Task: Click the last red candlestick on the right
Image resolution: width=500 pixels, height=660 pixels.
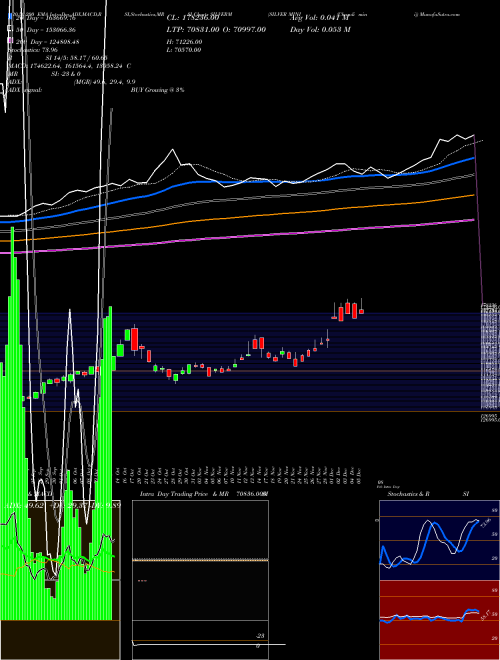Action: [361, 311]
